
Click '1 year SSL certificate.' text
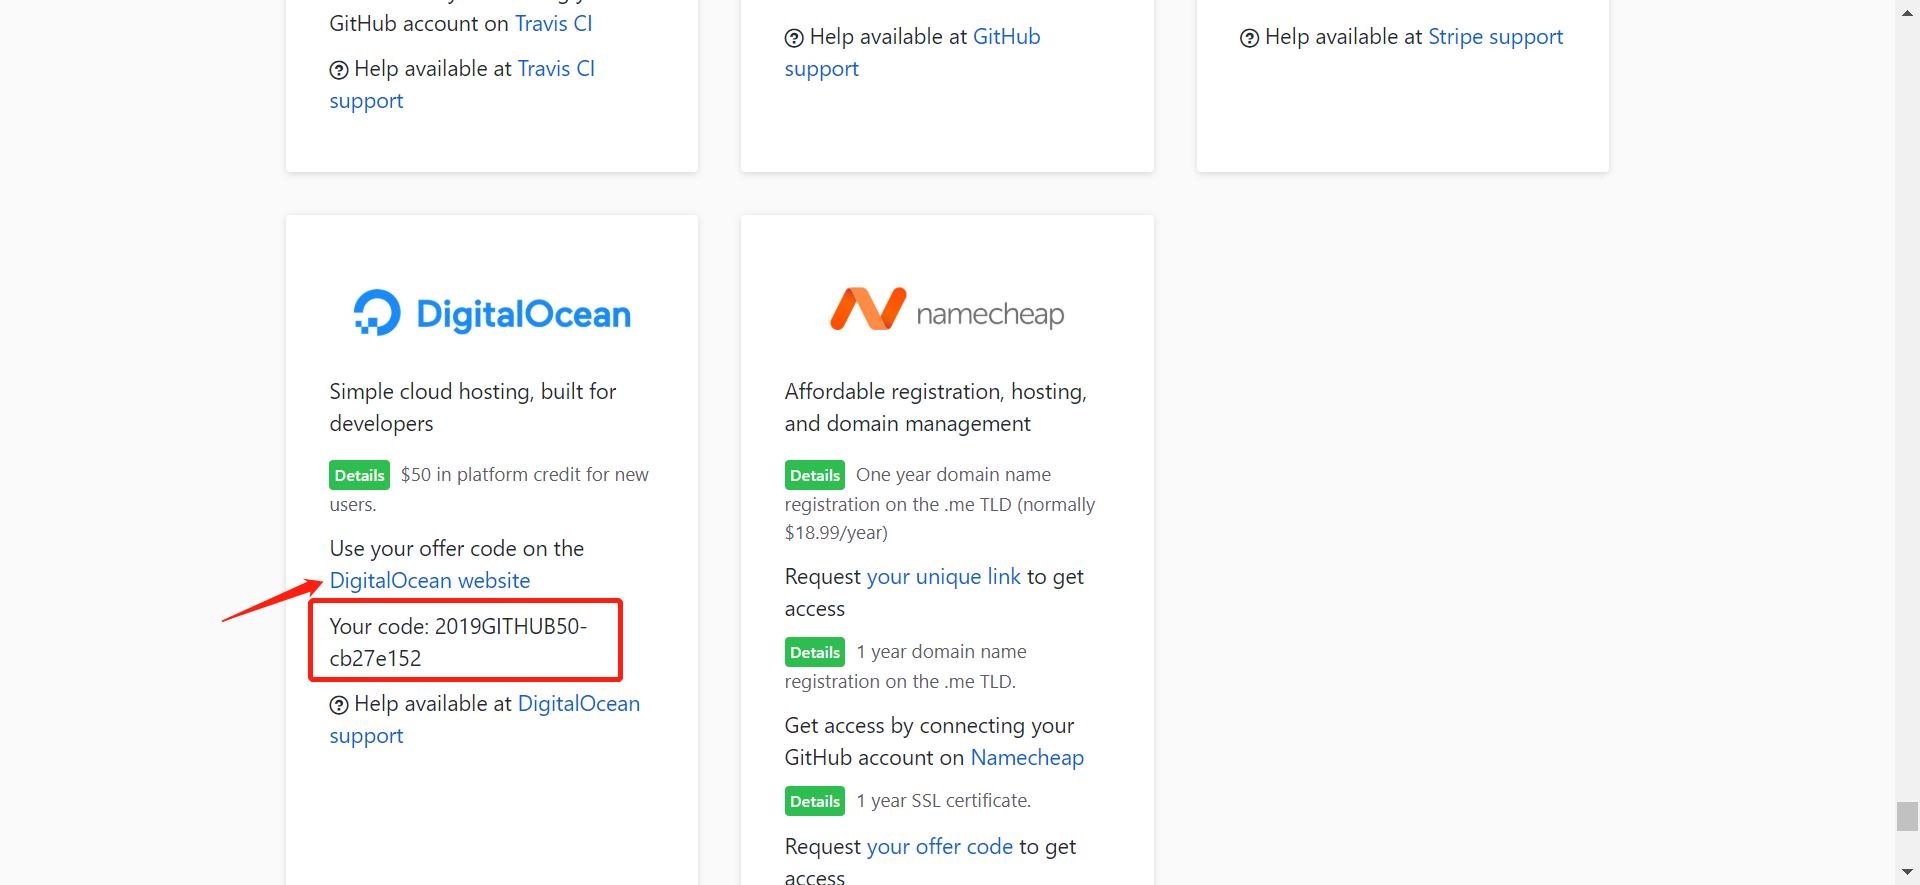coord(943,801)
